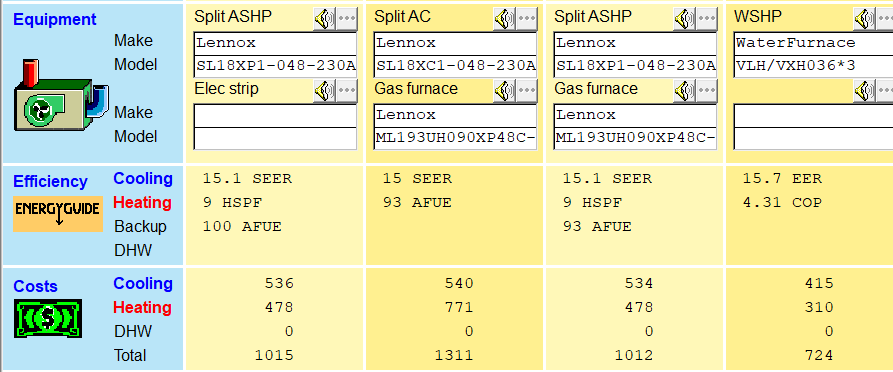Viewport: 893px width, 372px height.
Task: Open ellipsis button for Split AC Gas furnace
Action: (x=526, y=91)
